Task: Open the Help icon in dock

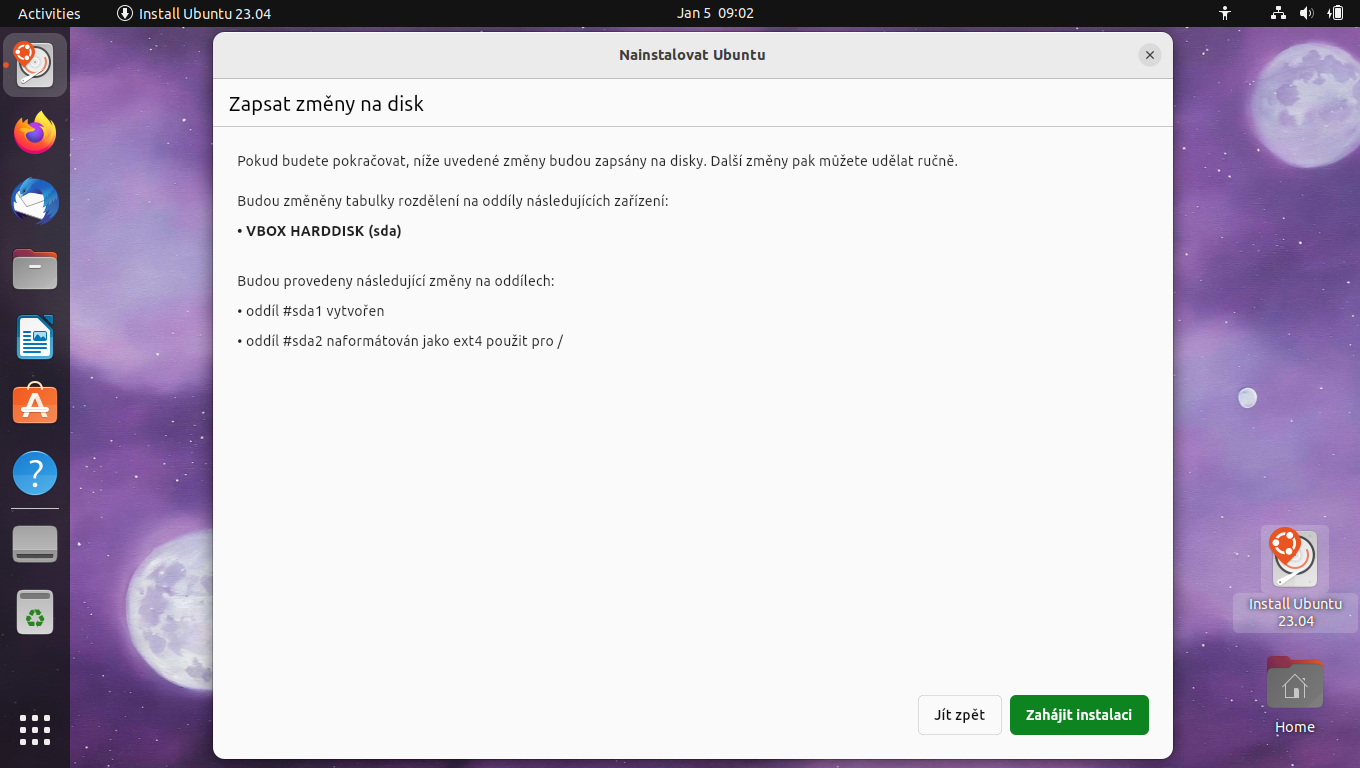Action: 35,473
